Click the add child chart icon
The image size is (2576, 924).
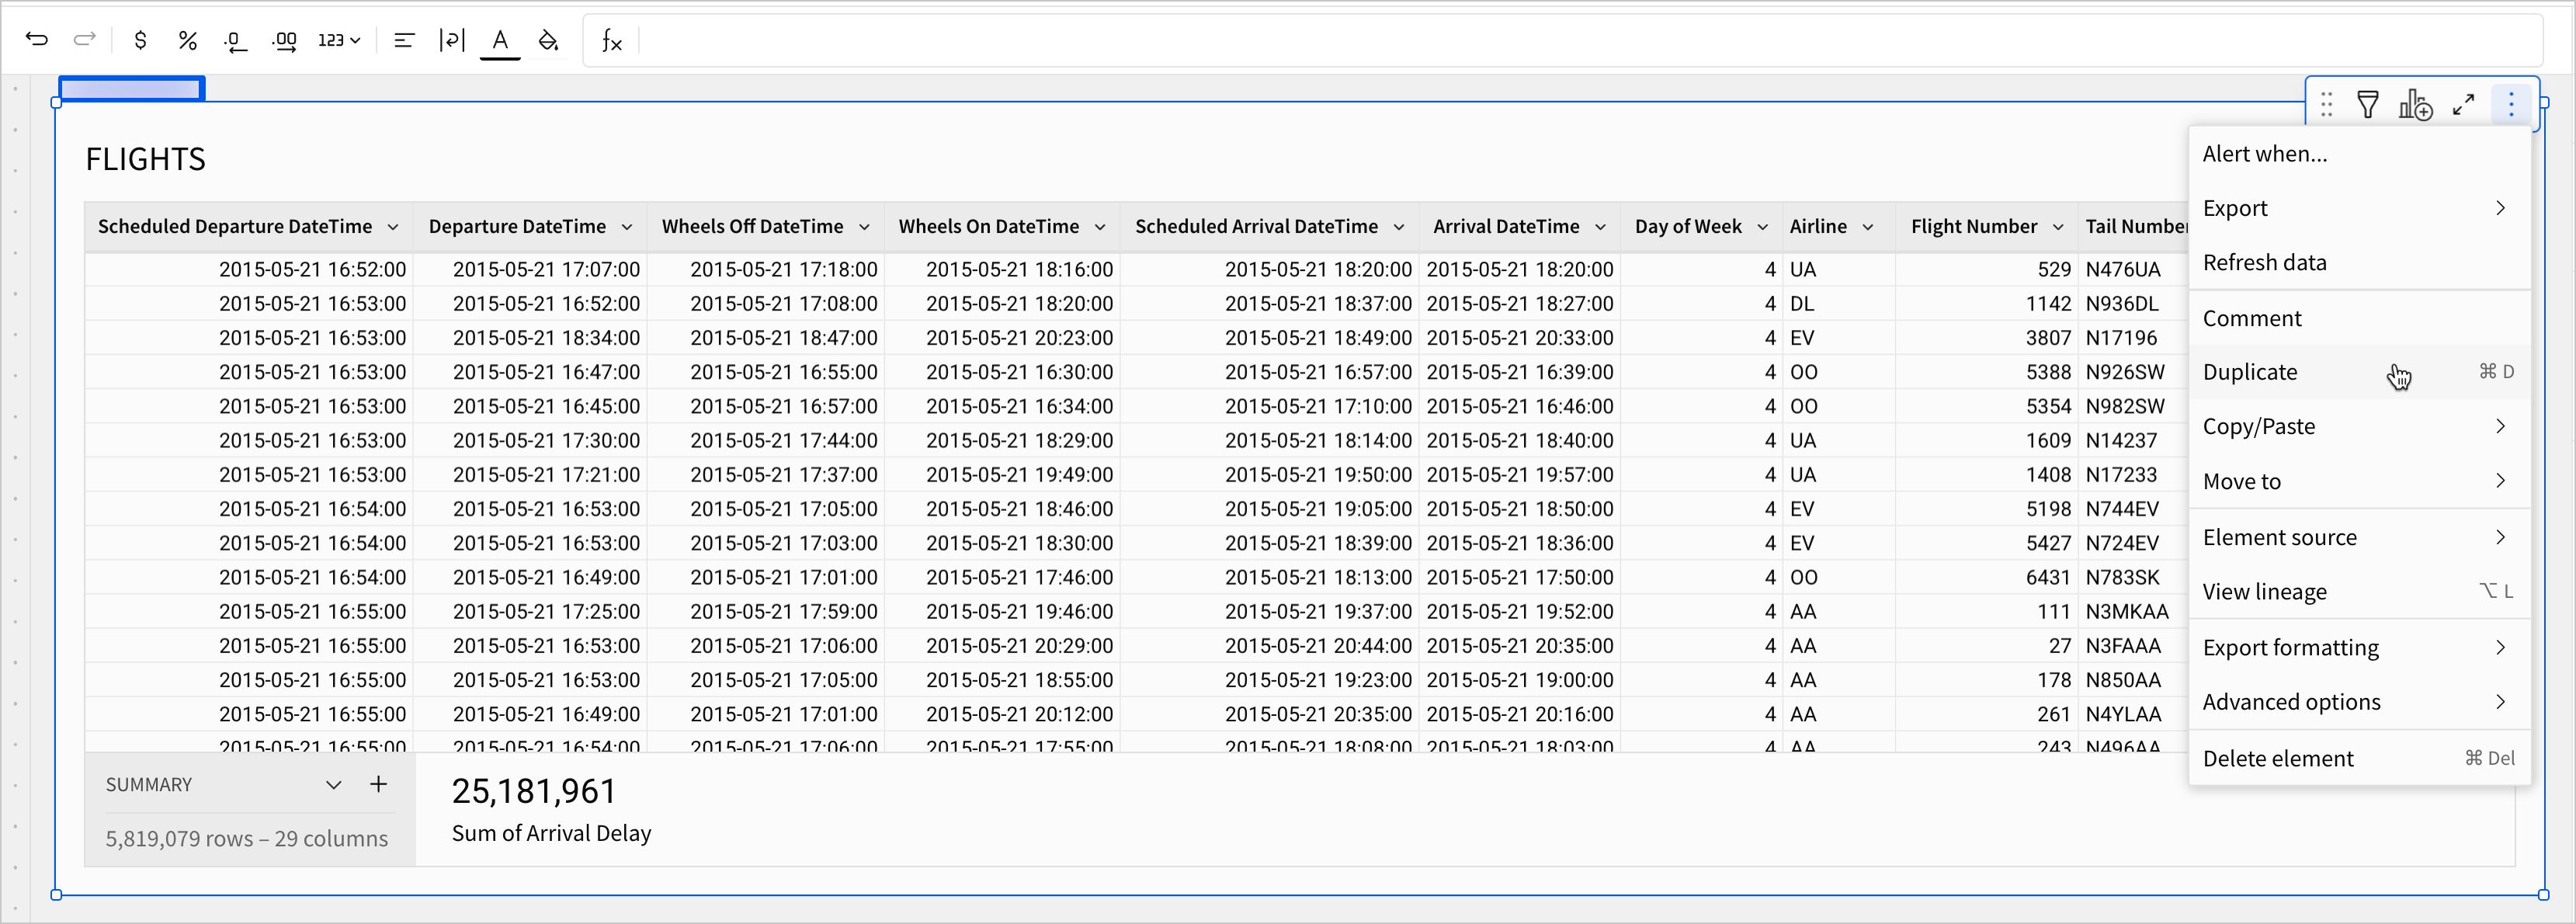coord(2415,104)
